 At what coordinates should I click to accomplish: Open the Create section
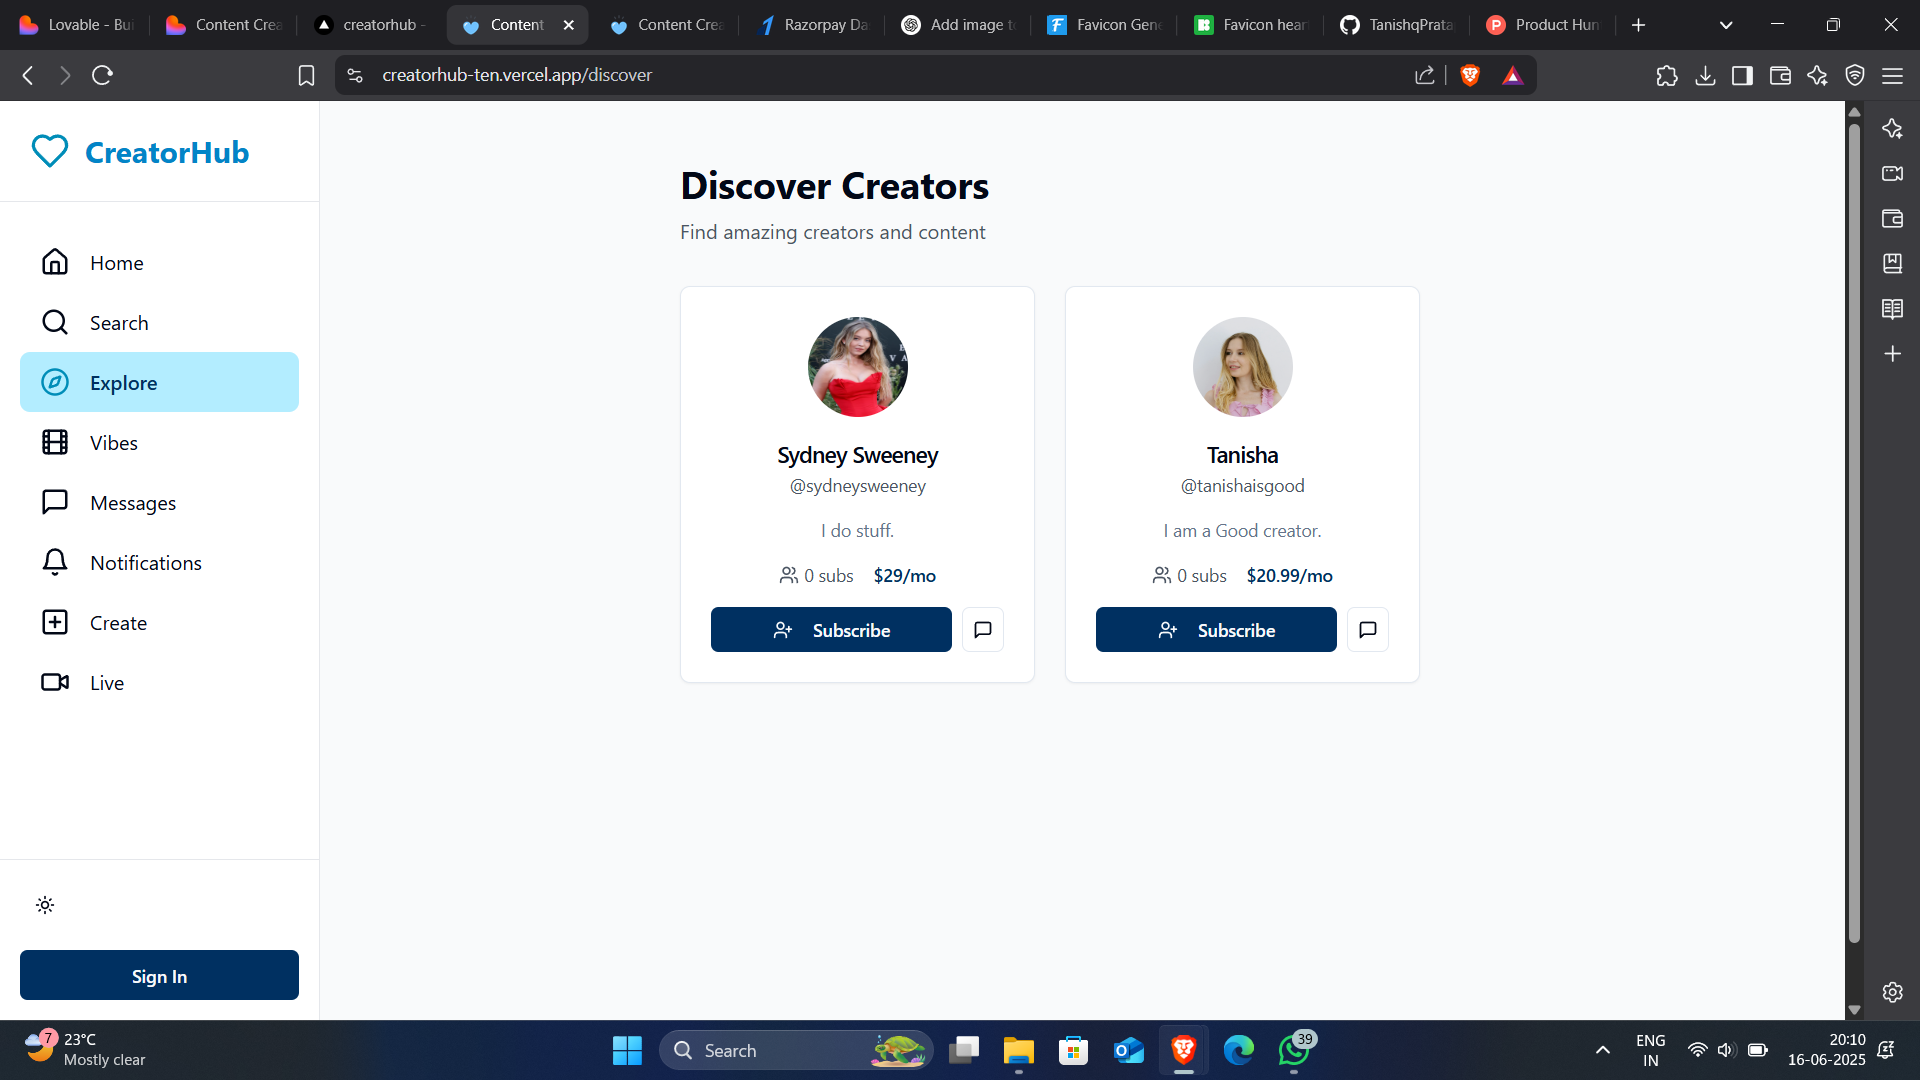(x=117, y=622)
